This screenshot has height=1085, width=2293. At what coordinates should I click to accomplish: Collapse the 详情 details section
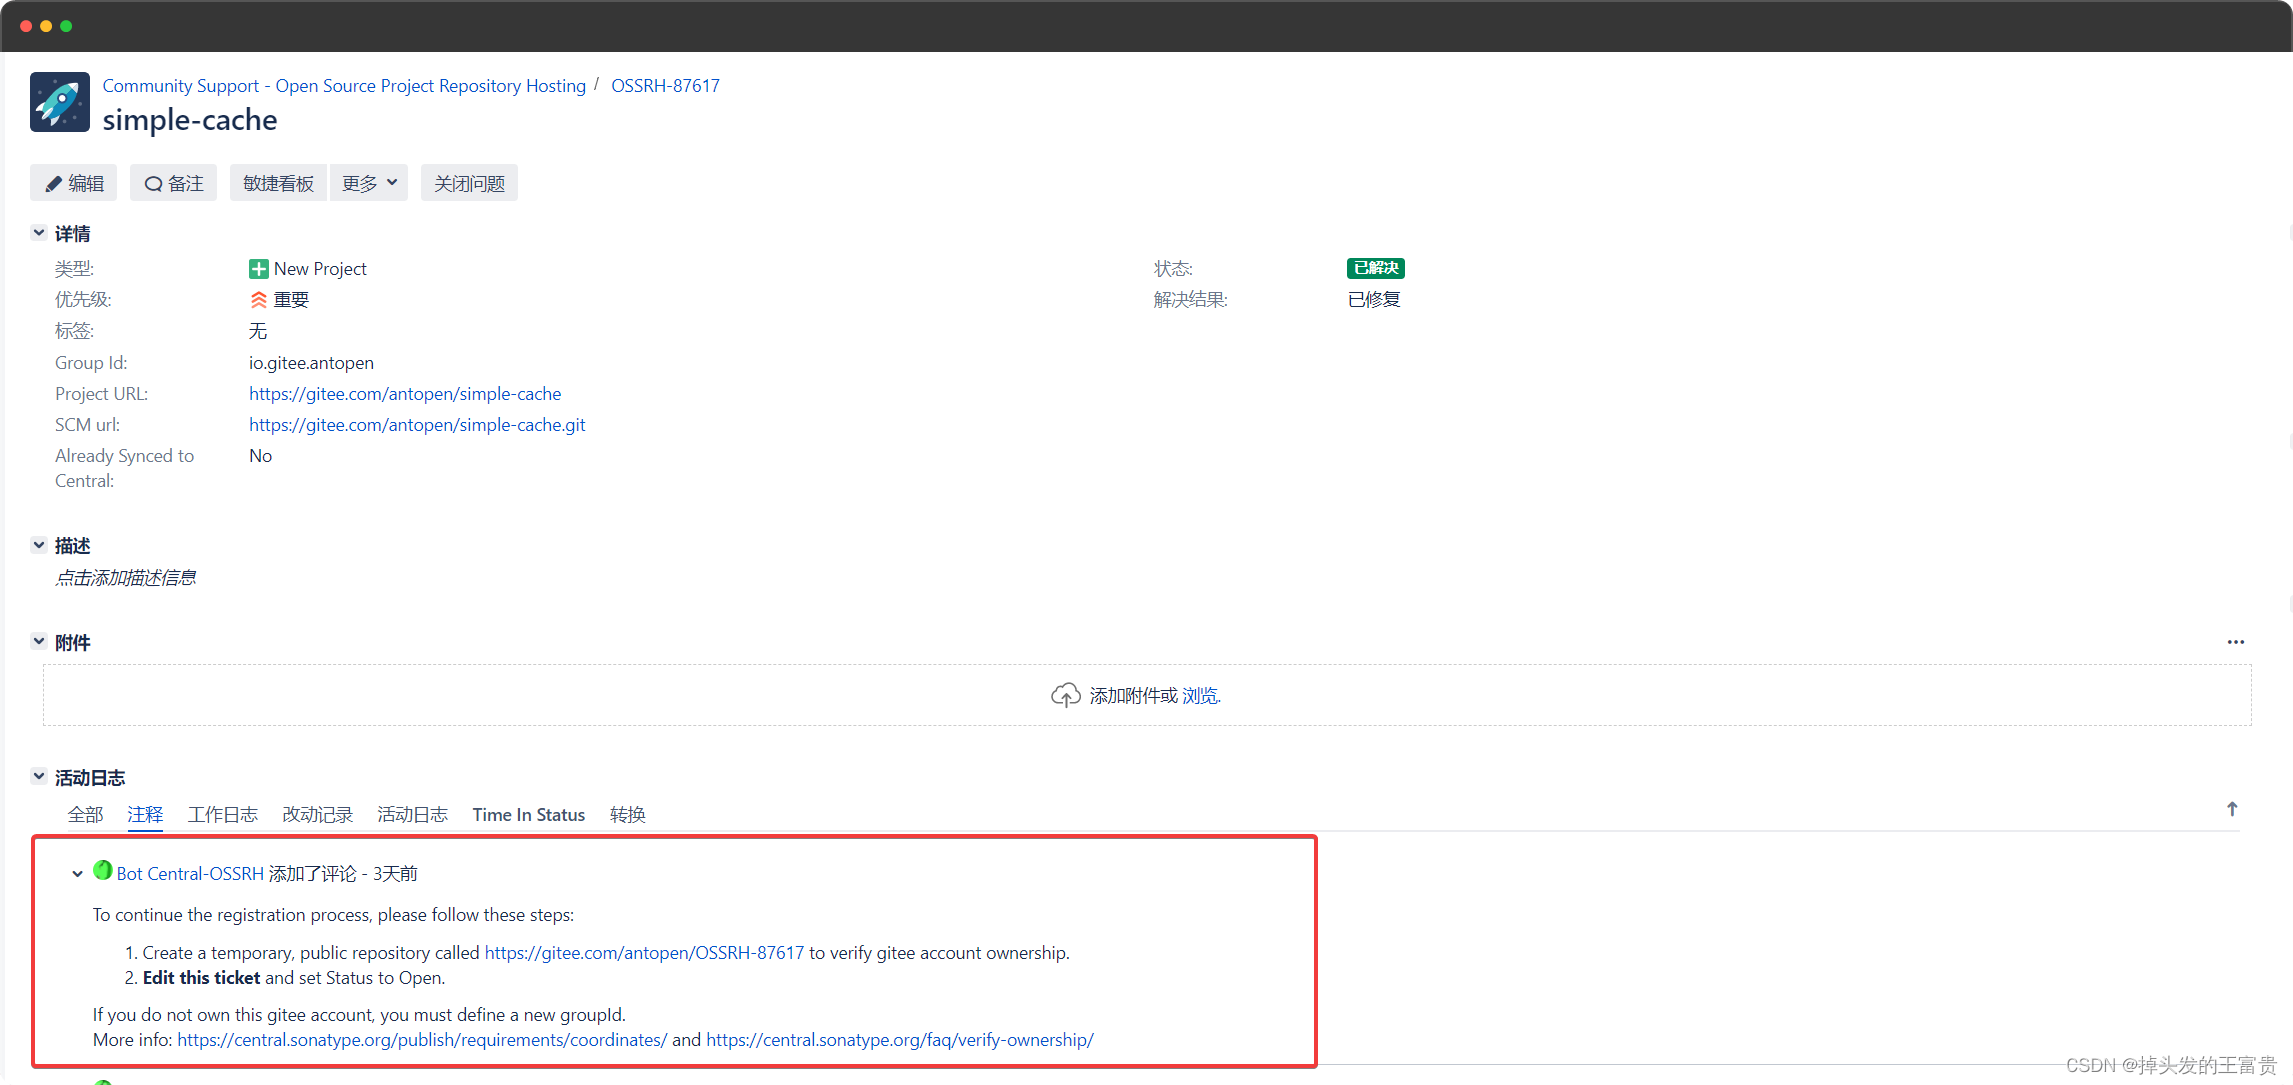pos(39,233)
